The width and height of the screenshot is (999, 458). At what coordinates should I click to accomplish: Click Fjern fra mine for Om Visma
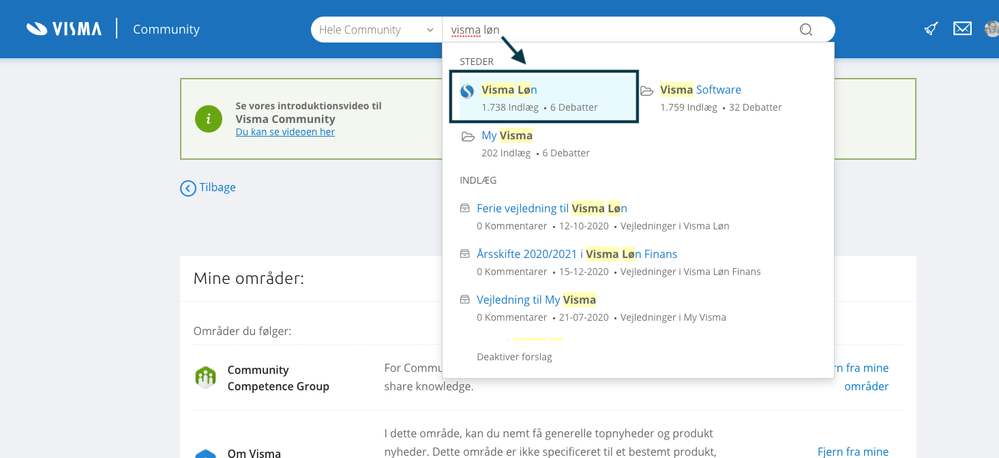(x=853, y=452)
